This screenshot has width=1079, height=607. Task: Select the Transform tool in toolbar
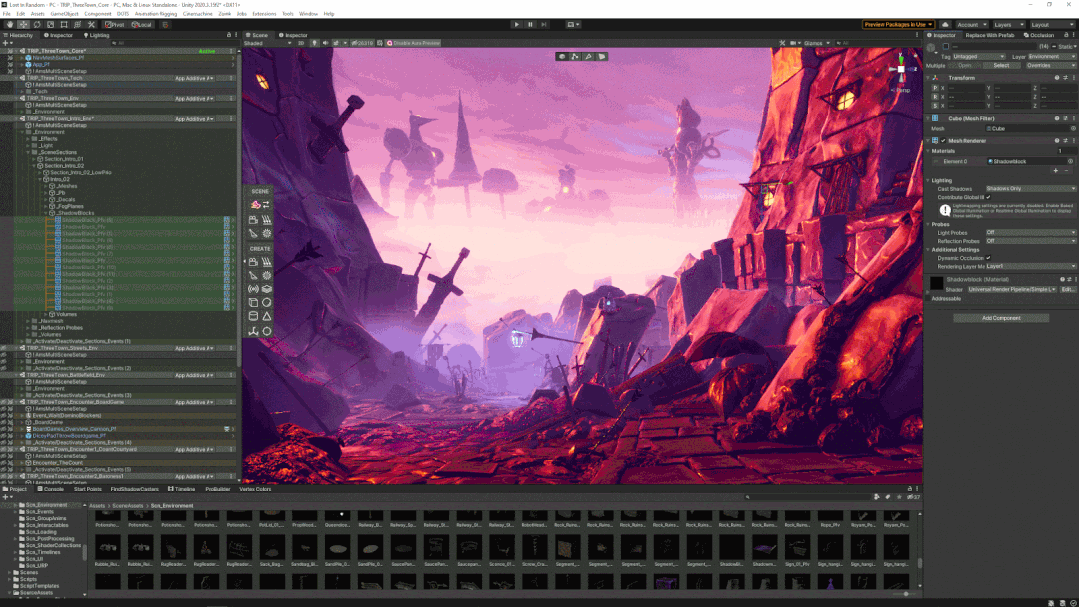[78, 25]
